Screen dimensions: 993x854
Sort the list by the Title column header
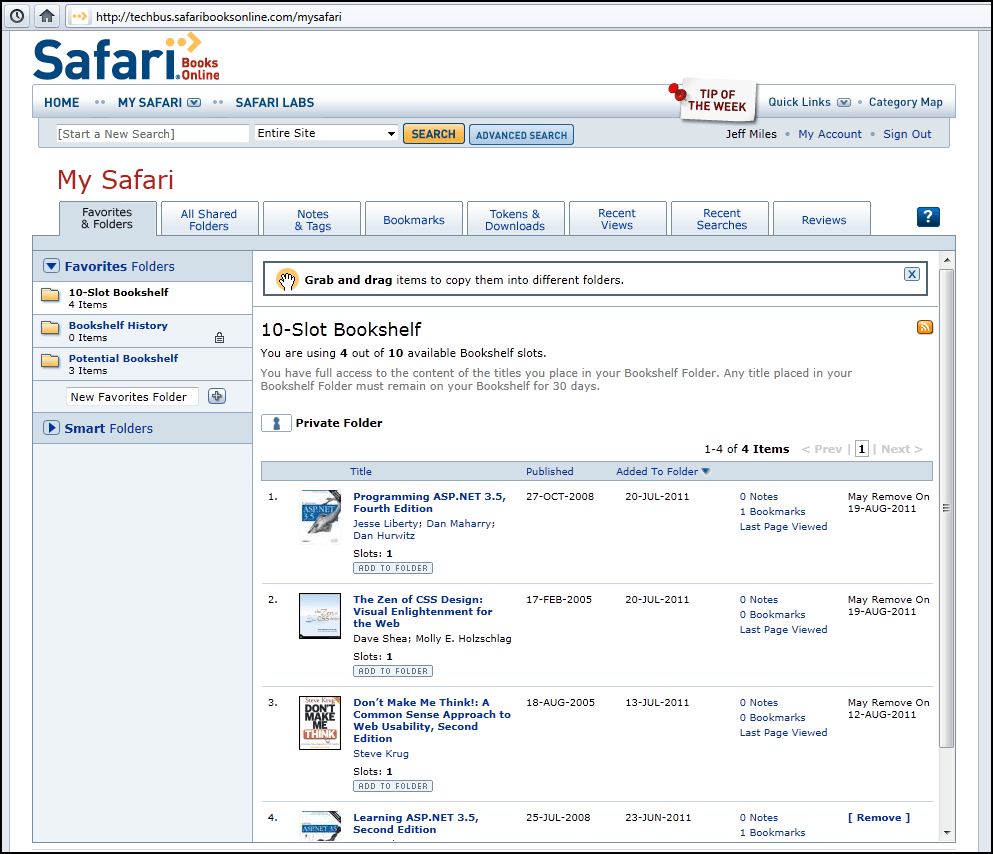coord(361,471)
